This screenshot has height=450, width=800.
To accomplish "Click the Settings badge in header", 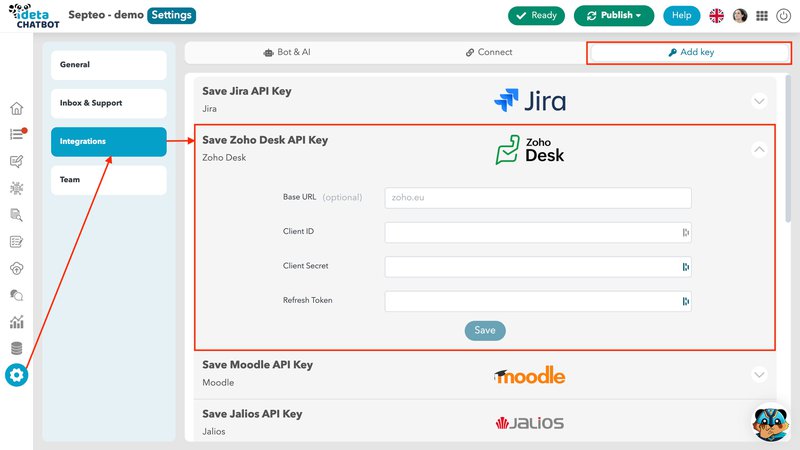I will pos(171,15).
